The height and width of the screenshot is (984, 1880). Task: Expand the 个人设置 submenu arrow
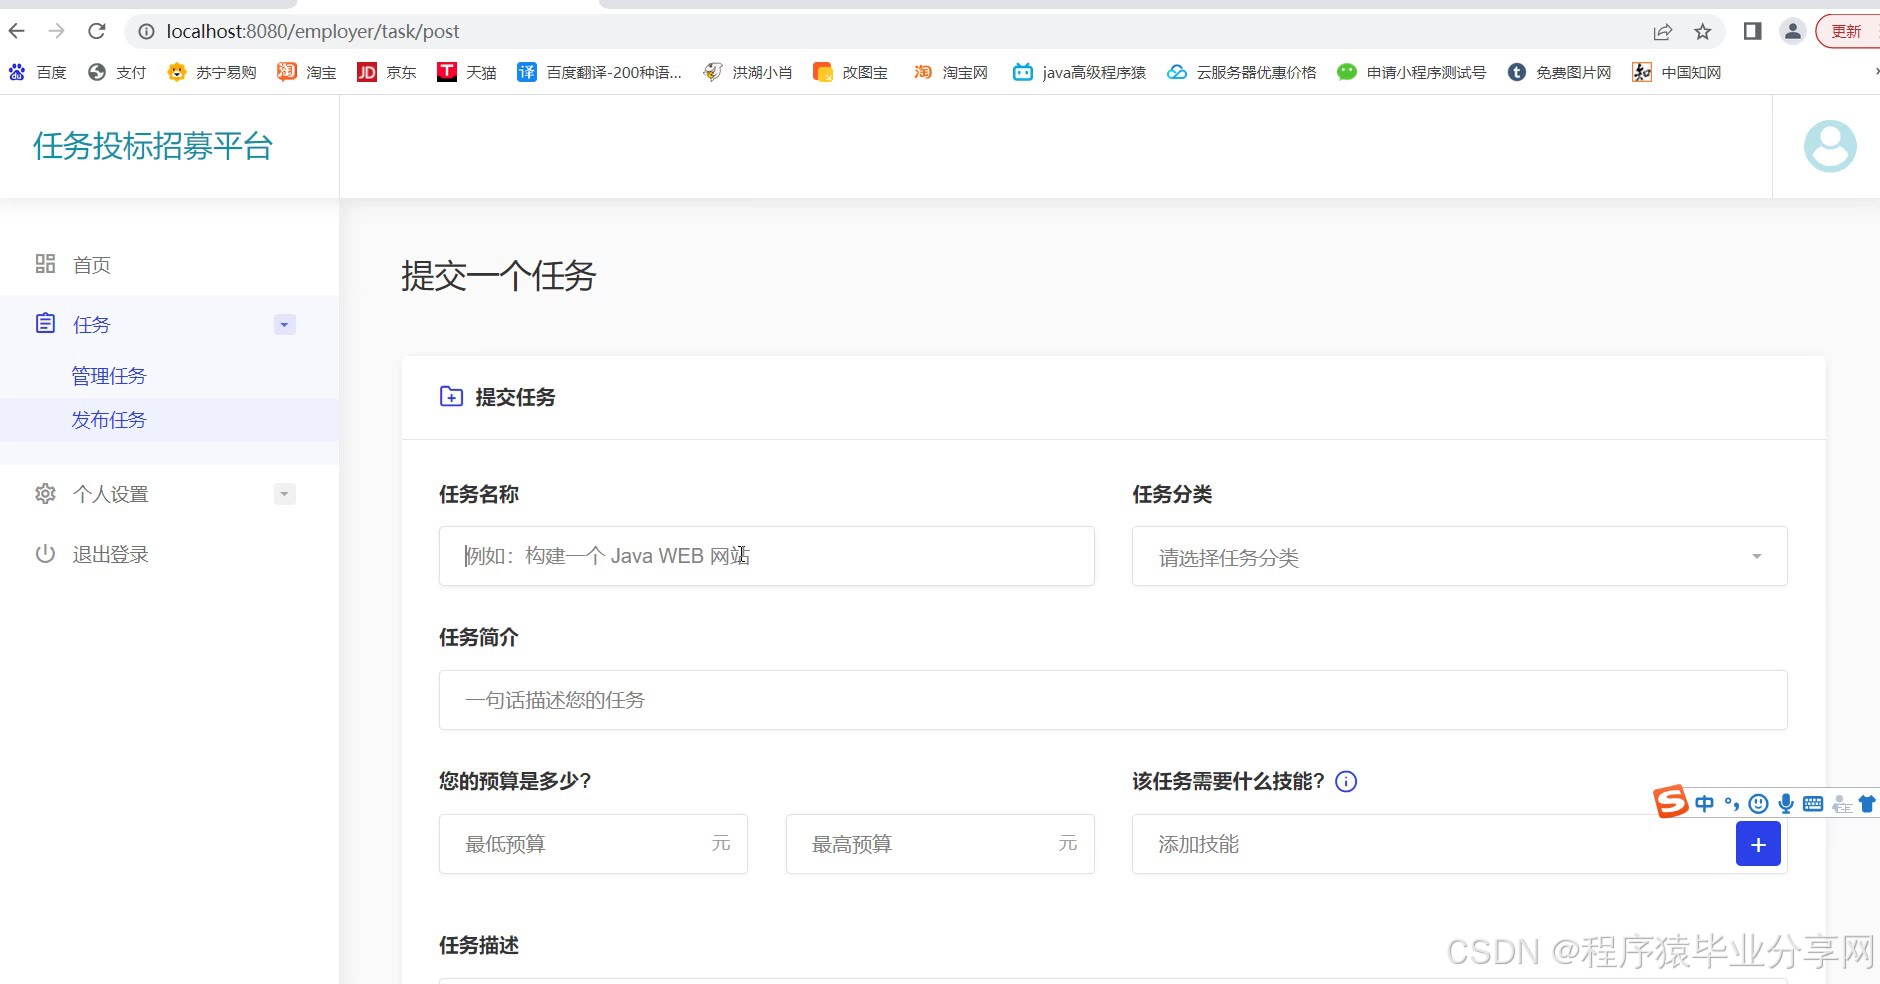coord(284,494)
